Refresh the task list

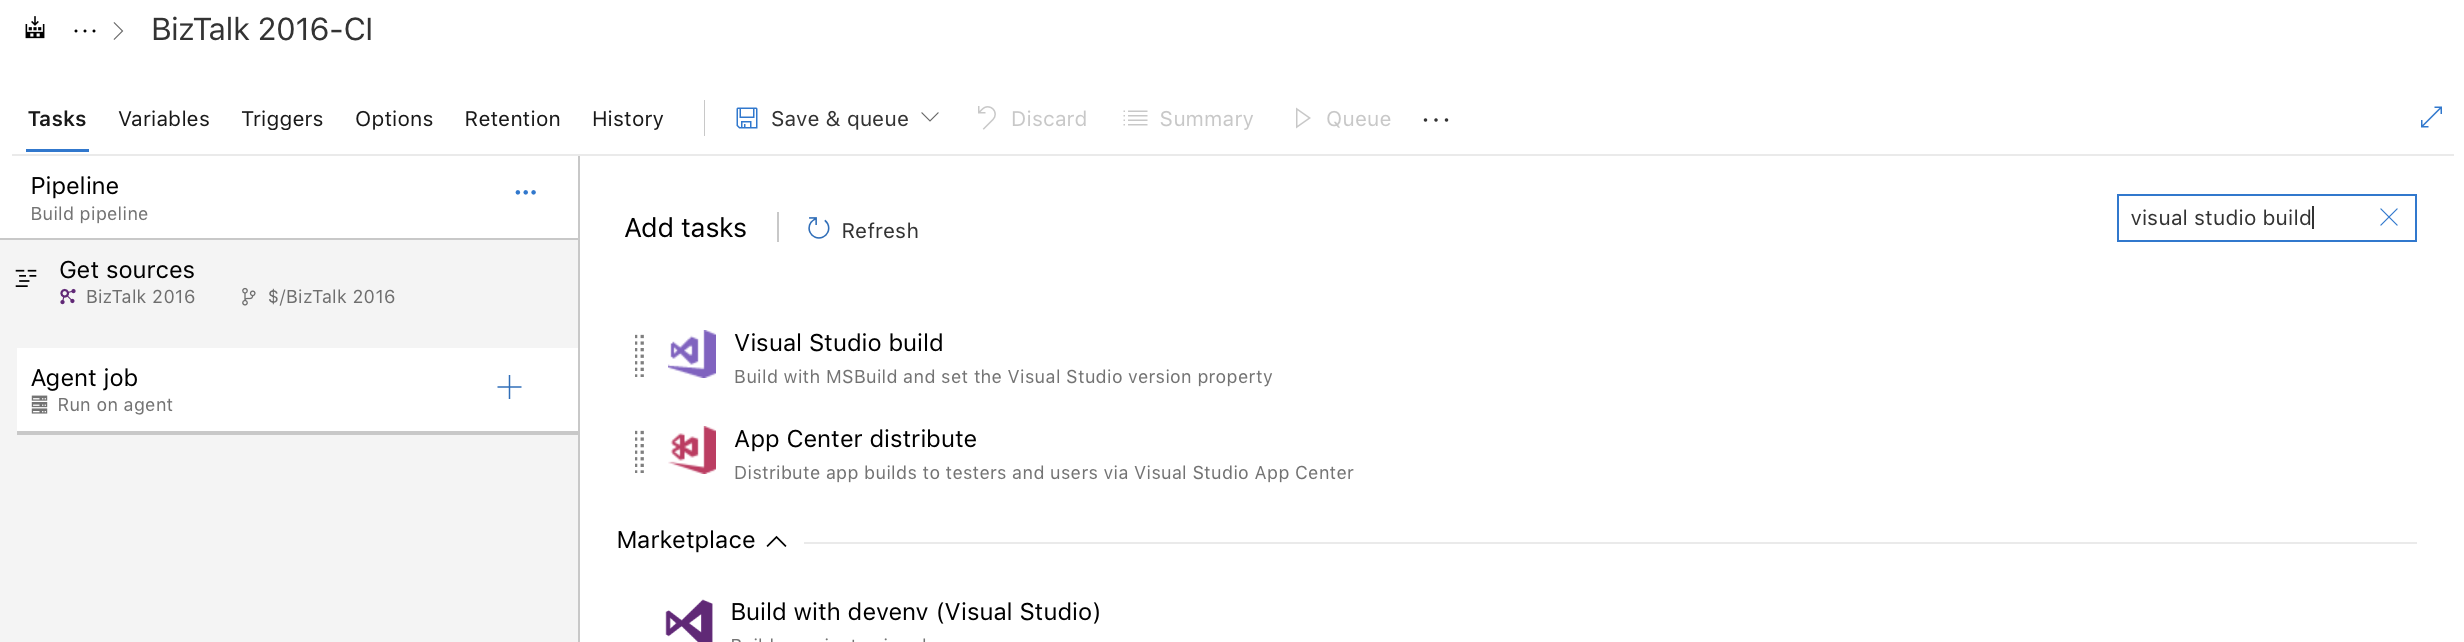tap(862, 230)
